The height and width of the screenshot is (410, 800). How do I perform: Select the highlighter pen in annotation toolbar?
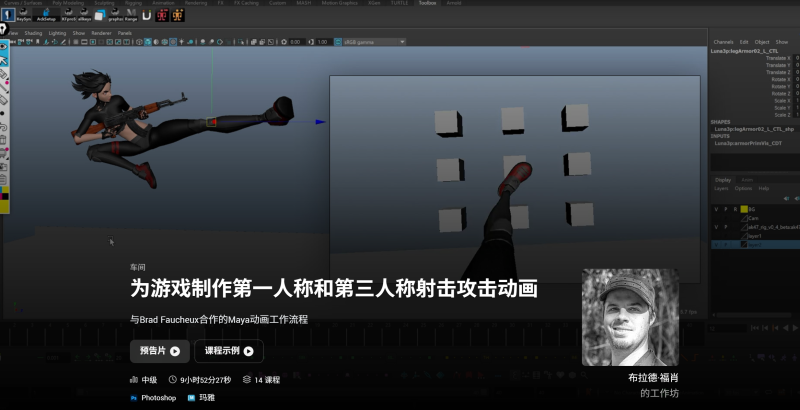pyautogui.click(x=4, y=73)
